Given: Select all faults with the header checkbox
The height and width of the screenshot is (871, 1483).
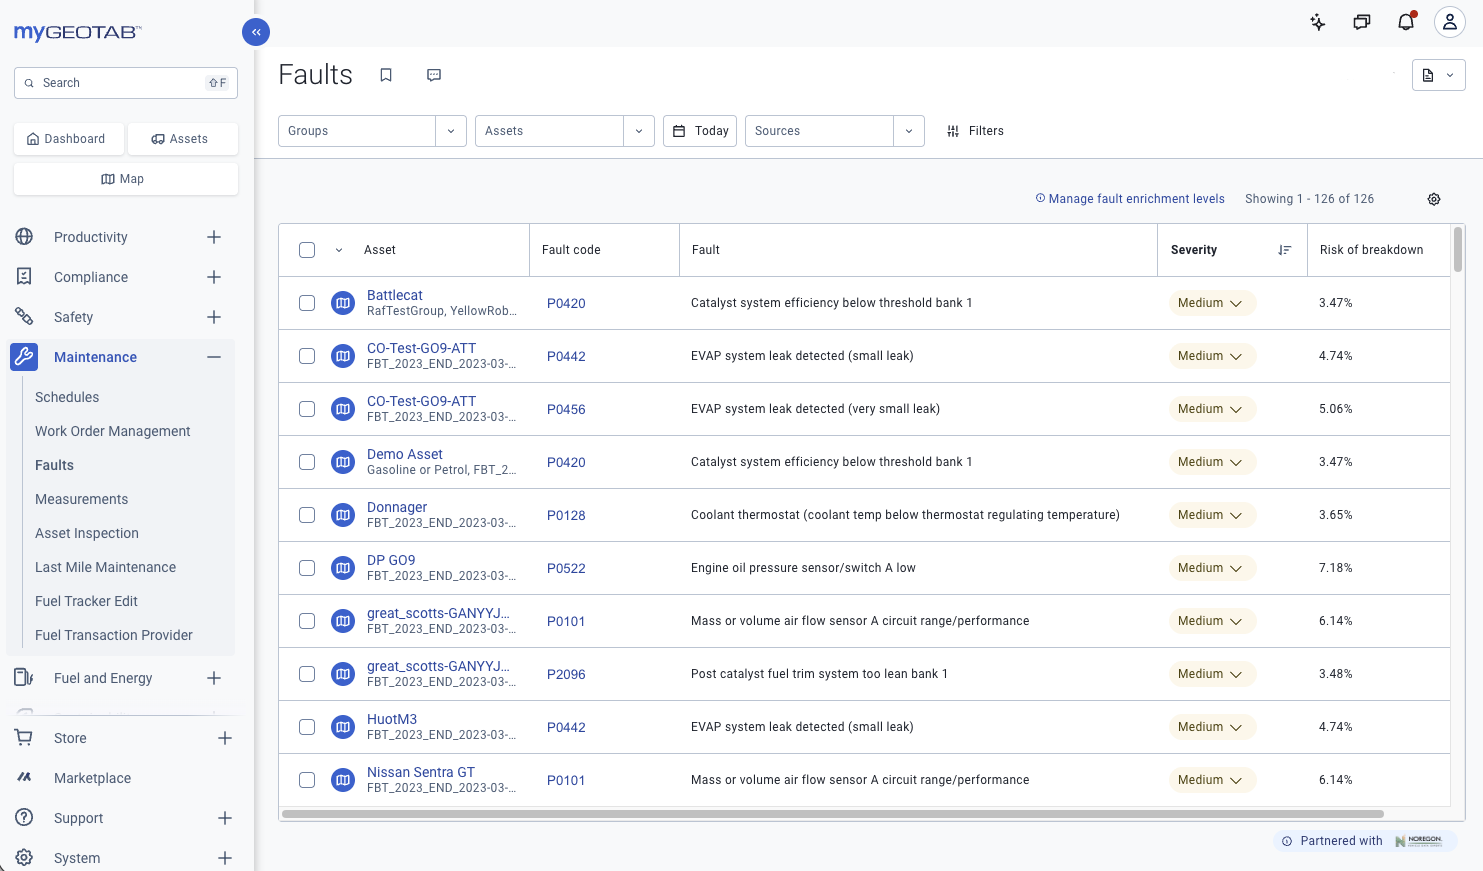Looking at the screenshot, I should pos(307,249).
